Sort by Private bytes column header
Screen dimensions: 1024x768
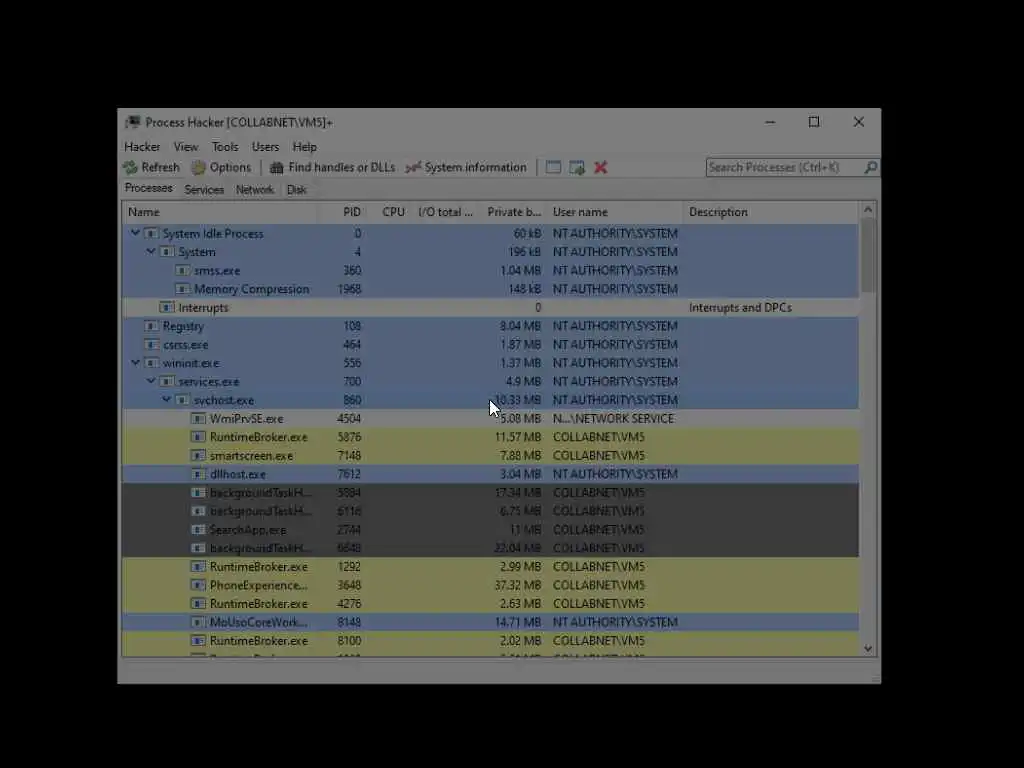(x=514, y=212)
